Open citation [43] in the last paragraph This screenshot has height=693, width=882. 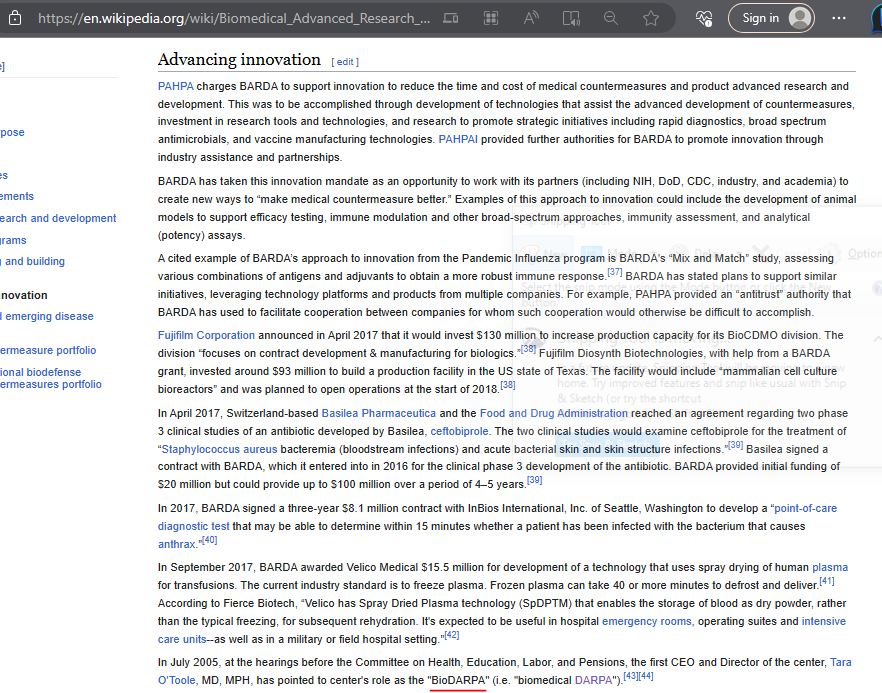pos(631,677)
